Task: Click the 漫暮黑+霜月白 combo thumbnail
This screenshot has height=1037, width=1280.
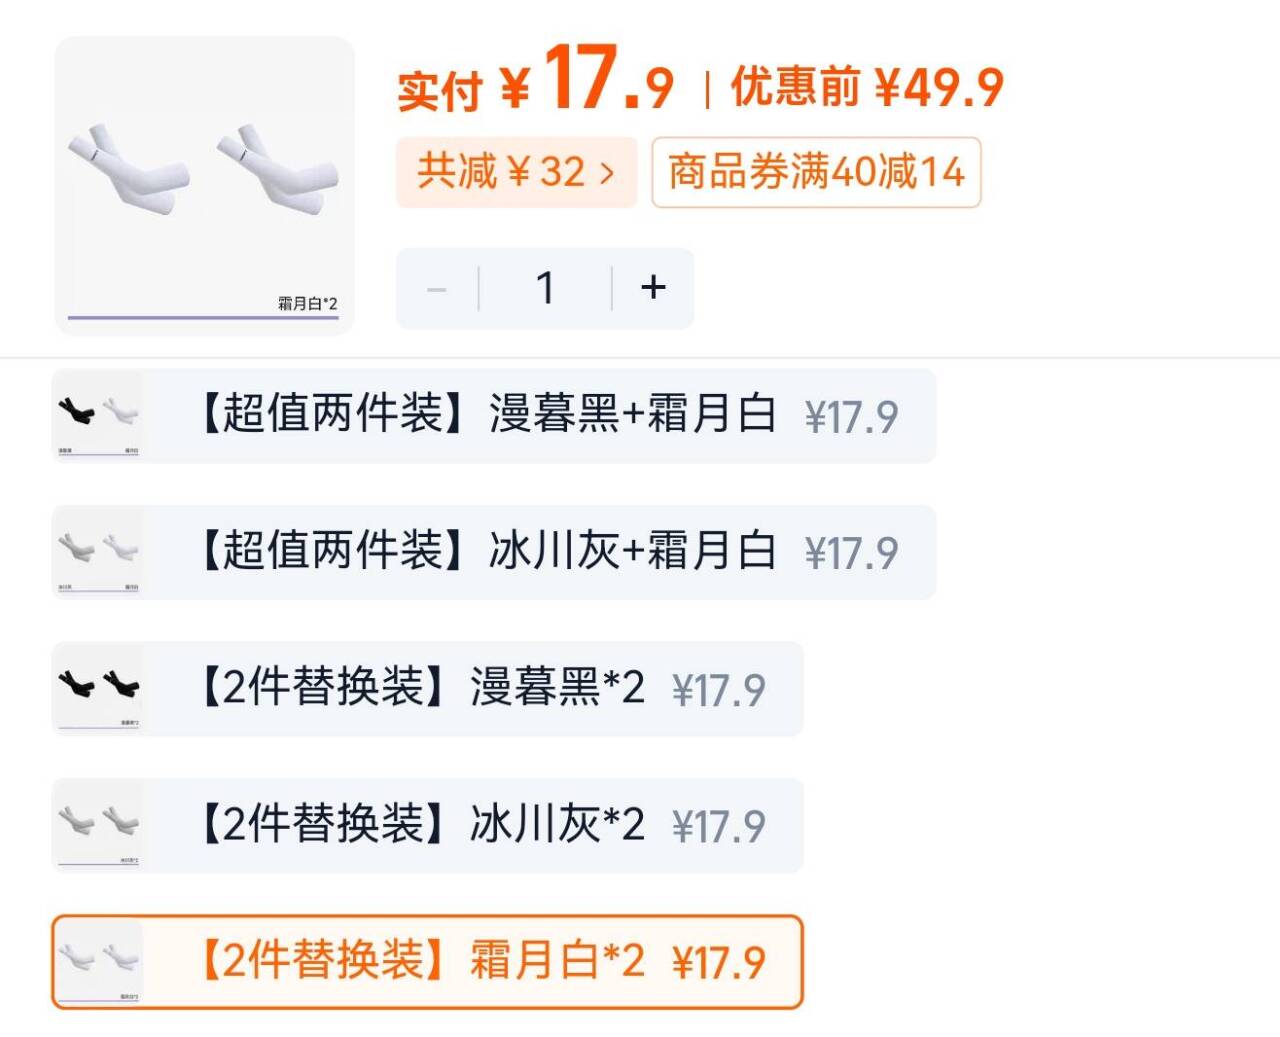Action: [97, 416]
